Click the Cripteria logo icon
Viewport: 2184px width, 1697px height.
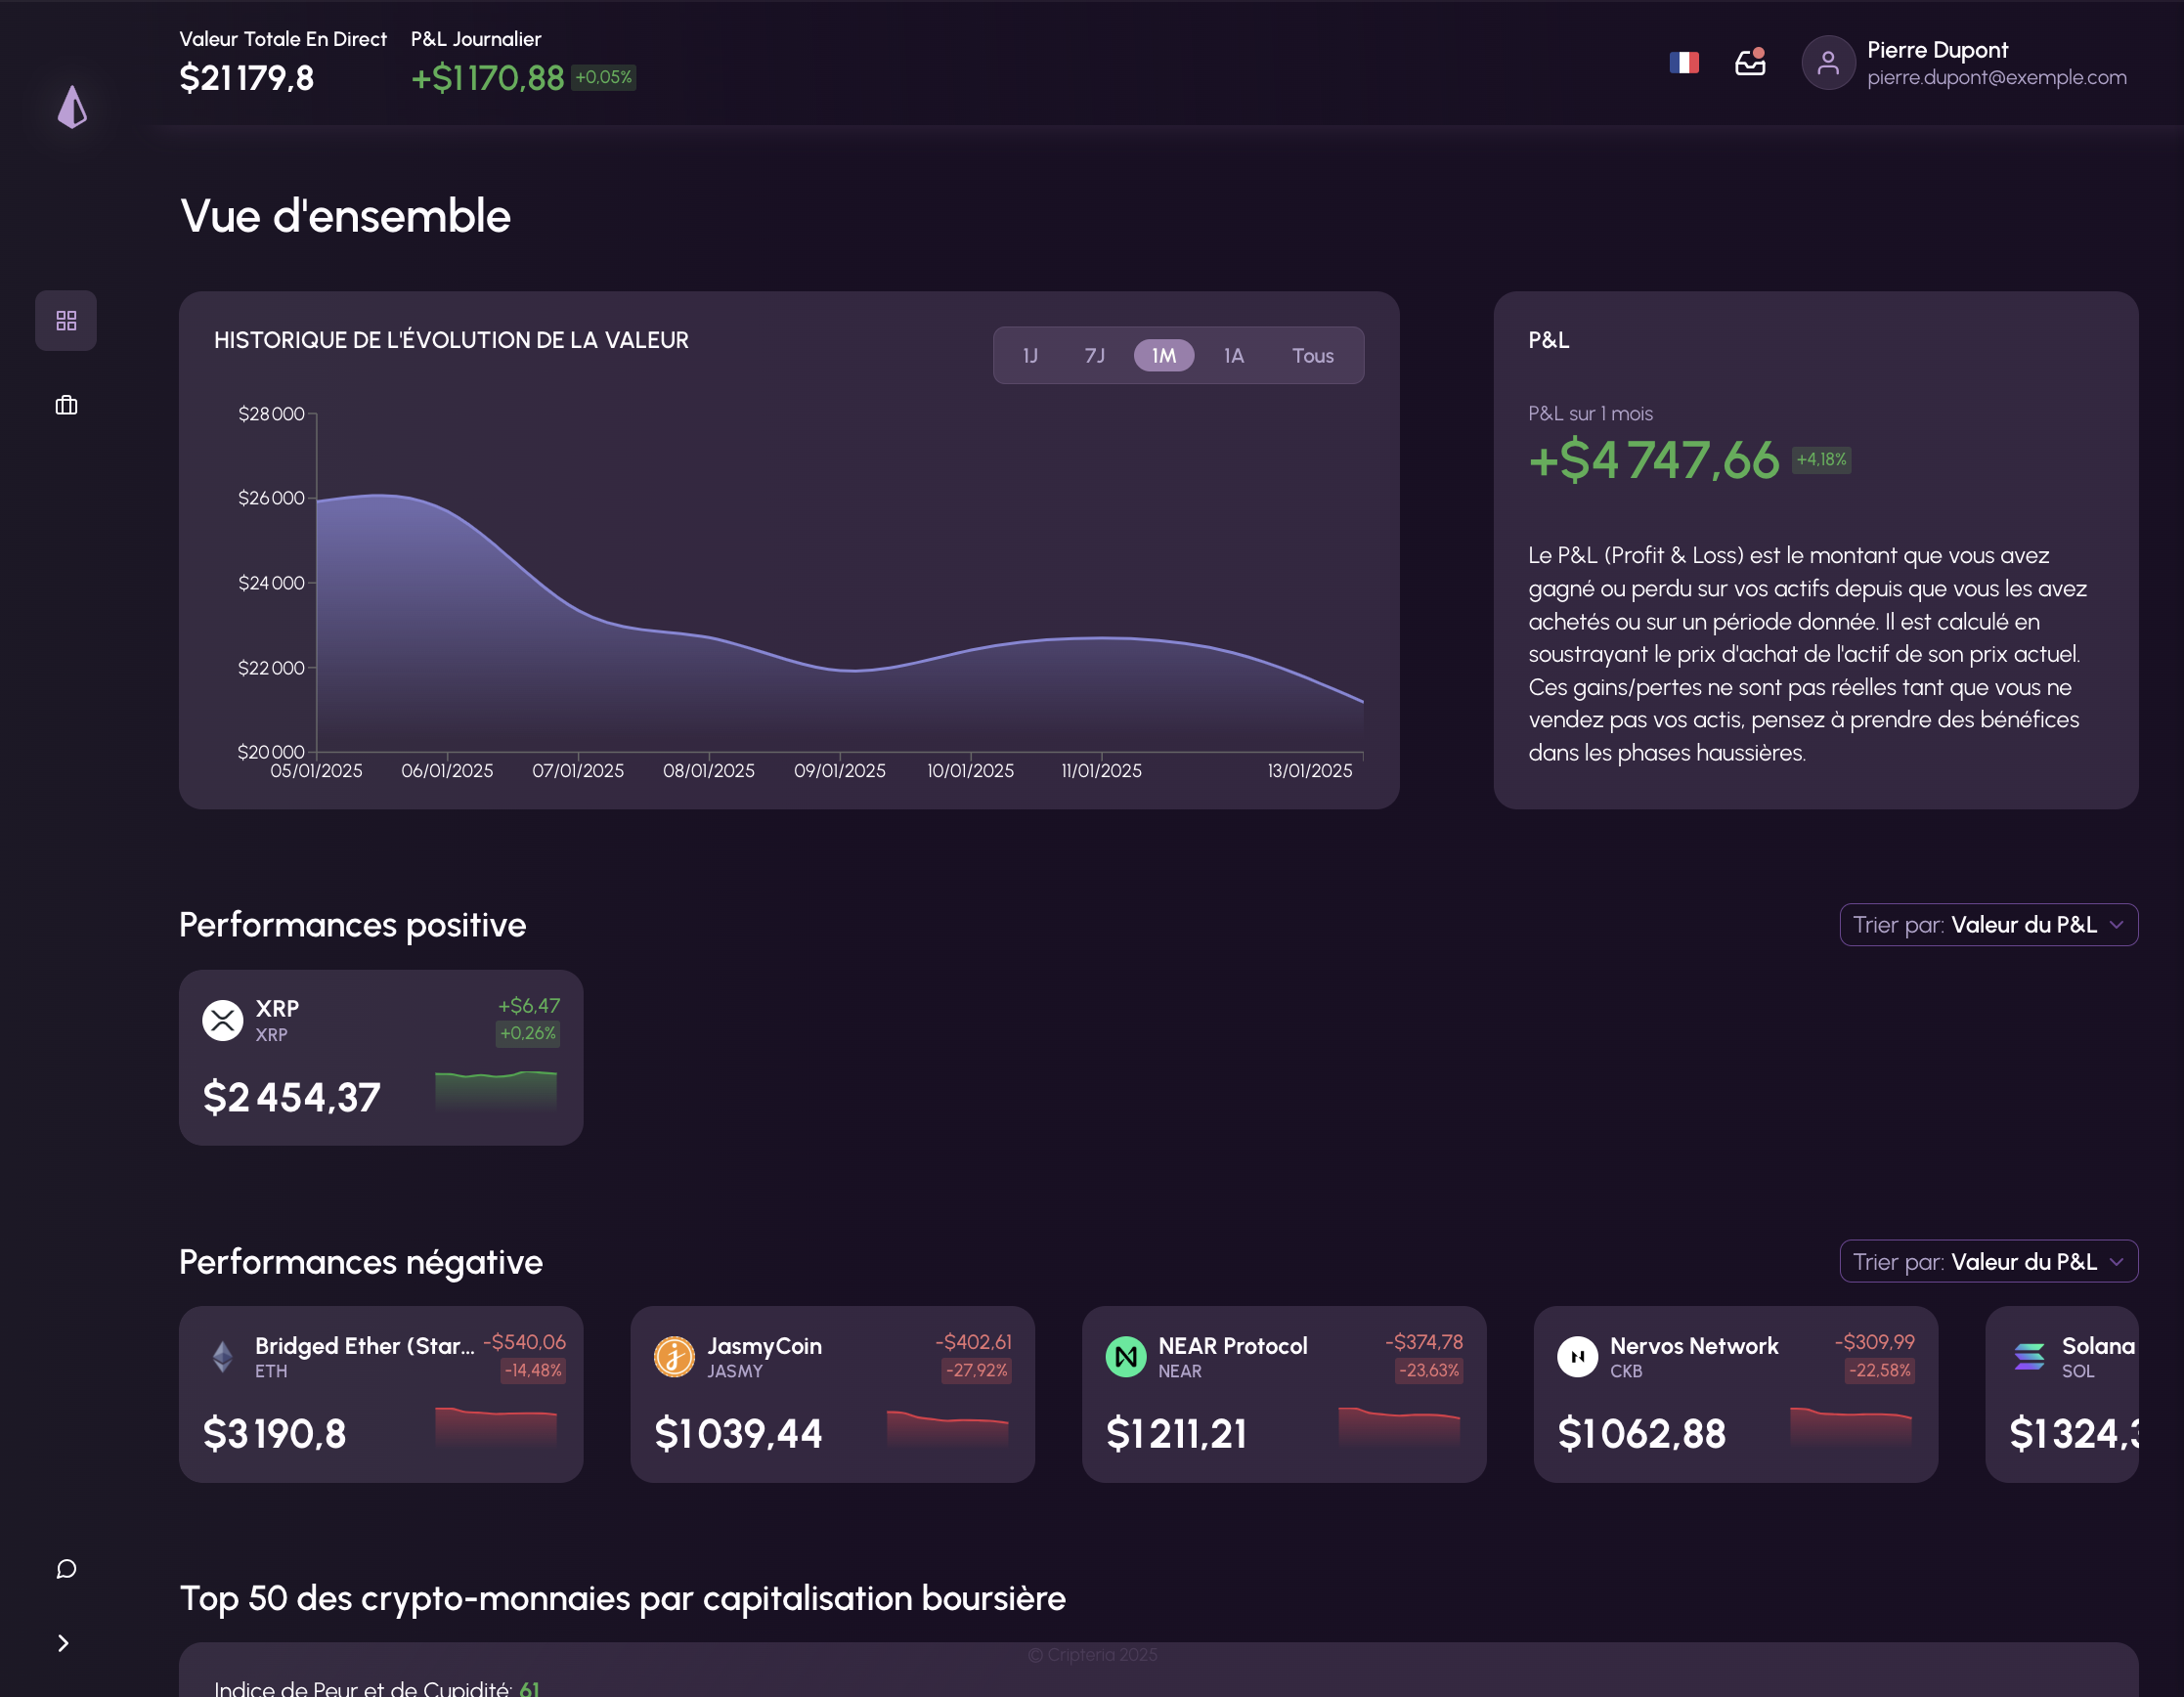72,106
